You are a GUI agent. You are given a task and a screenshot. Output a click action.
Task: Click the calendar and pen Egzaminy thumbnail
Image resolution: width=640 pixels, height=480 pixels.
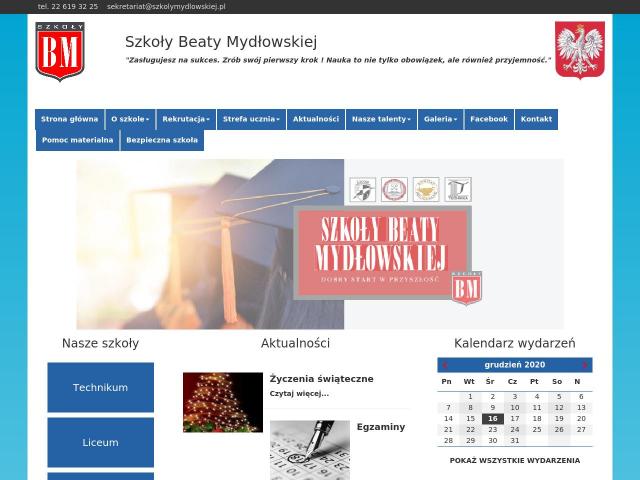tap(310, 450)
